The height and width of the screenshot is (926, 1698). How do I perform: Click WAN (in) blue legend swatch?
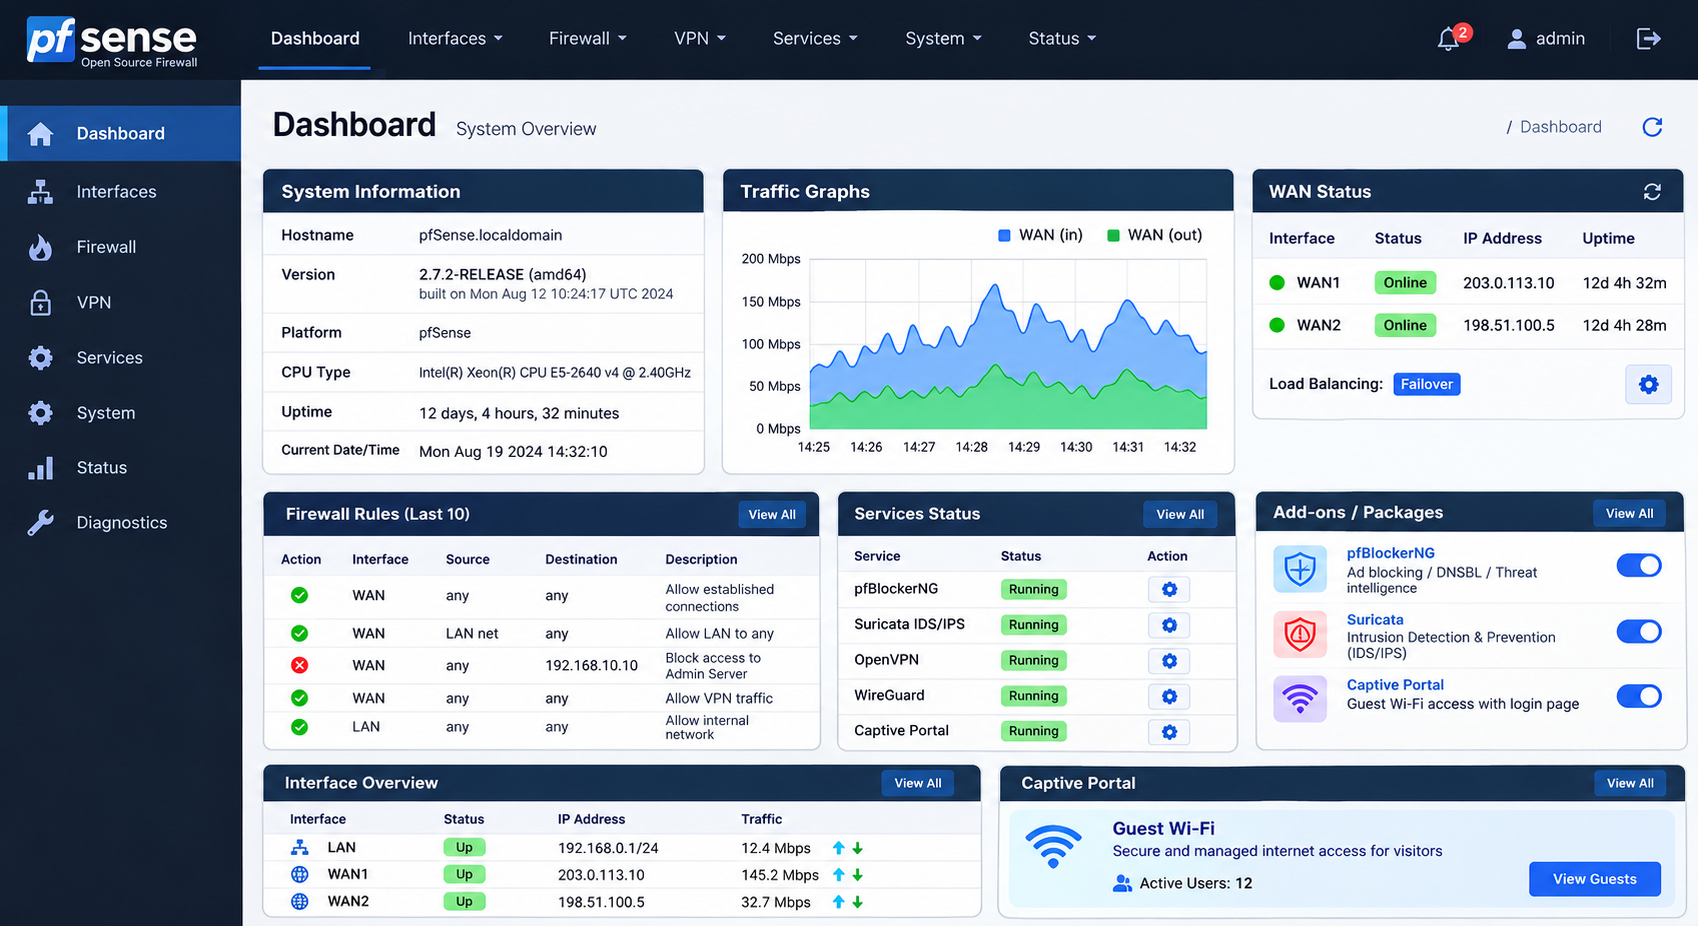[1004, 235]
